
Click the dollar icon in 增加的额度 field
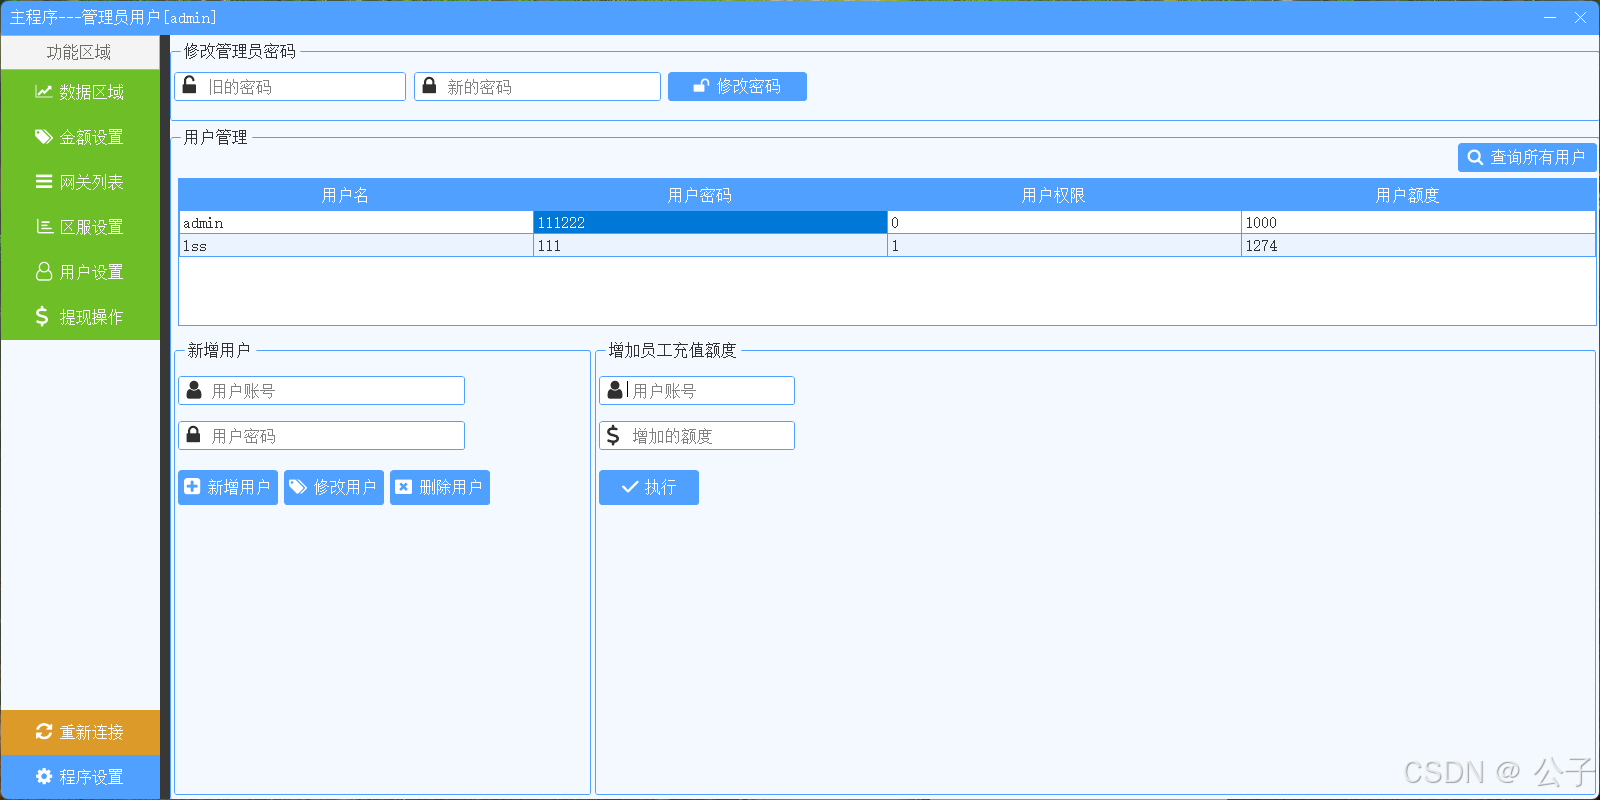(613, 435)
